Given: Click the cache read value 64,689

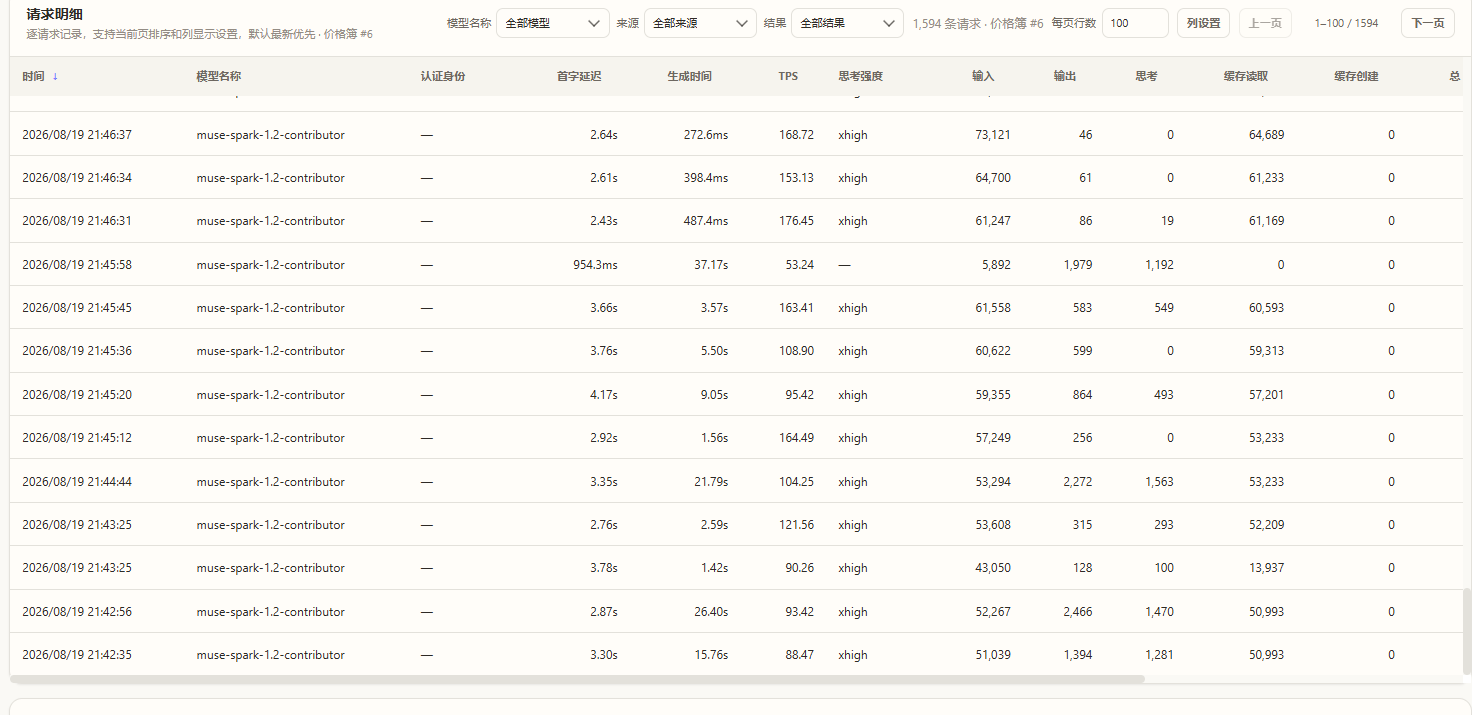Looking at the screenshot, I should coord(1266,134).
